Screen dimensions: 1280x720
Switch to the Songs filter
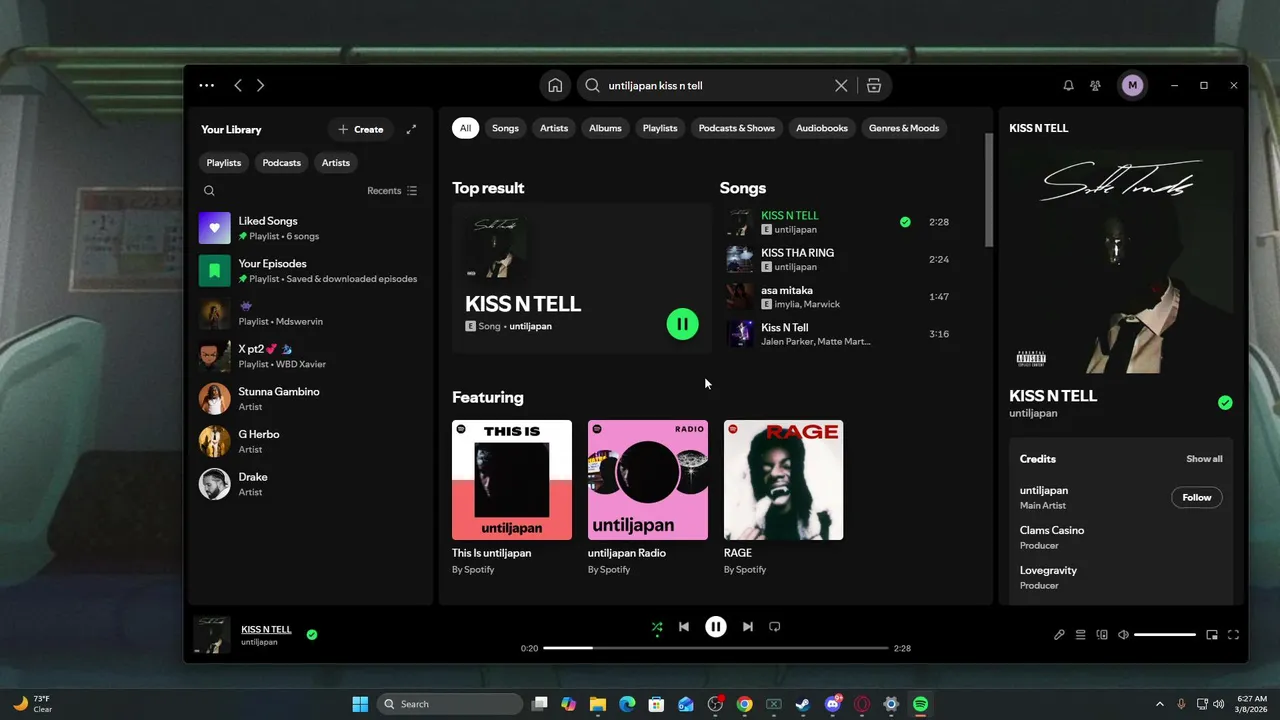505,128
